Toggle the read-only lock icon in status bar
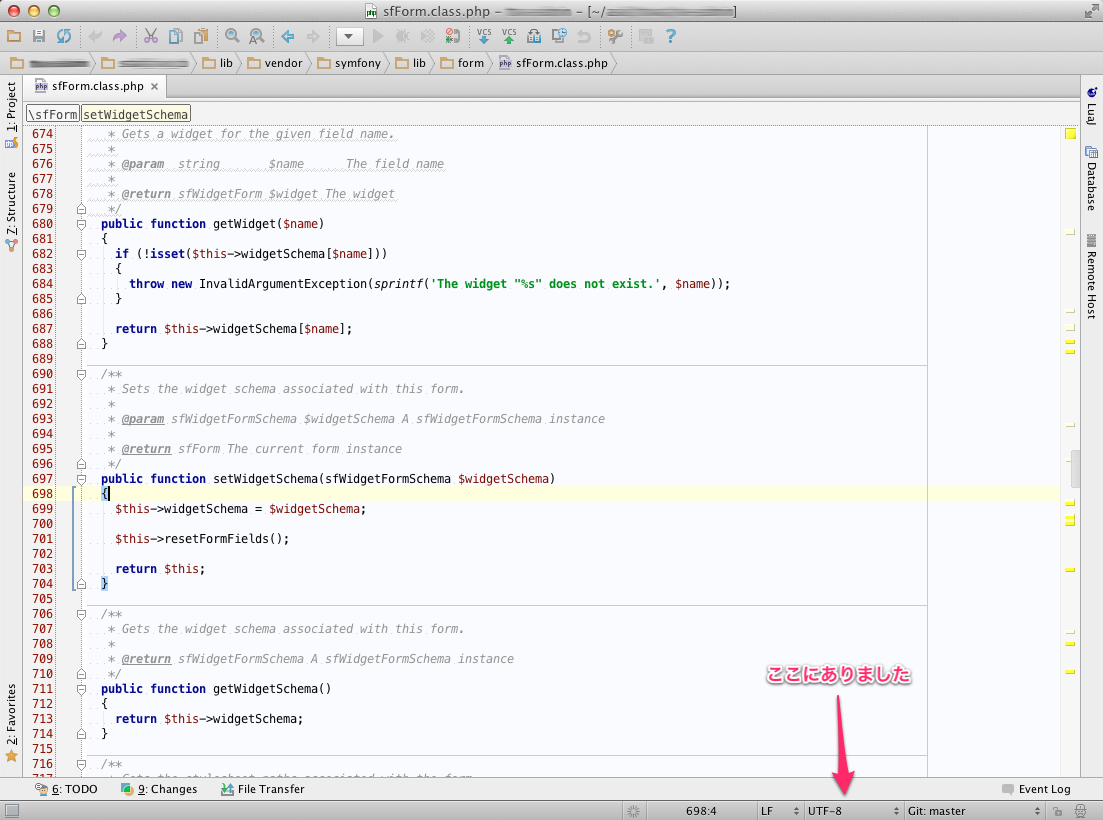 tap(1056, 811)
